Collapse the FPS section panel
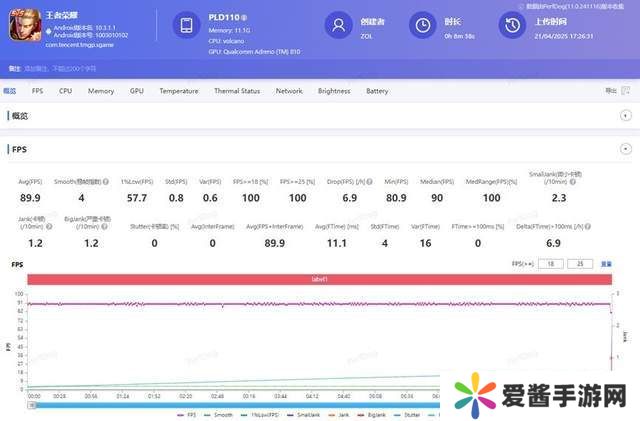The image size is (640, 421). [x=625, y=149]
